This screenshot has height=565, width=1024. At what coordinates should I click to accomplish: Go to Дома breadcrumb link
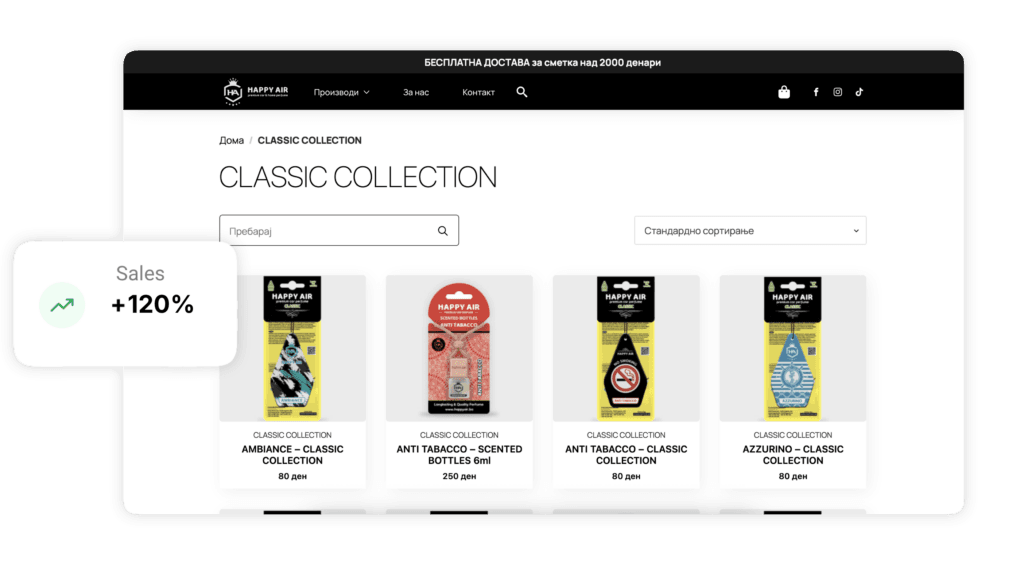231,140
